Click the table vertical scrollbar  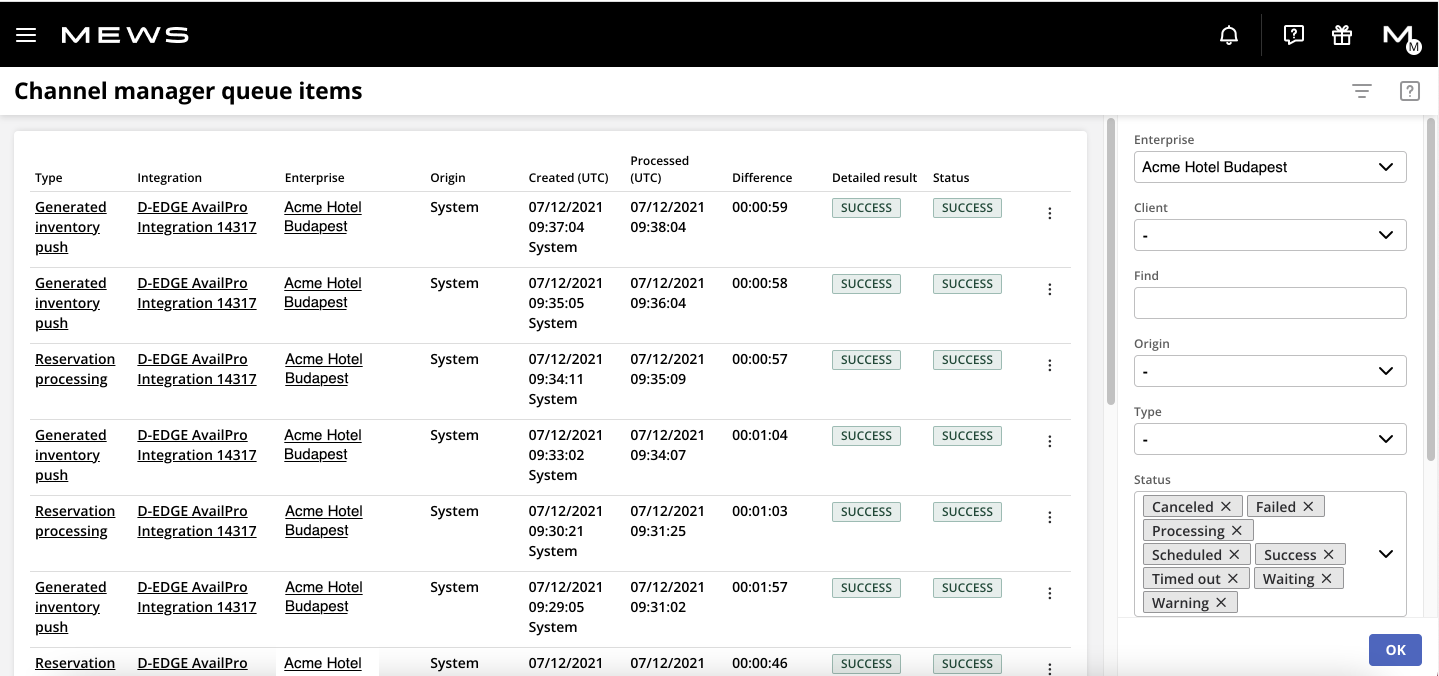(1110, 262)
